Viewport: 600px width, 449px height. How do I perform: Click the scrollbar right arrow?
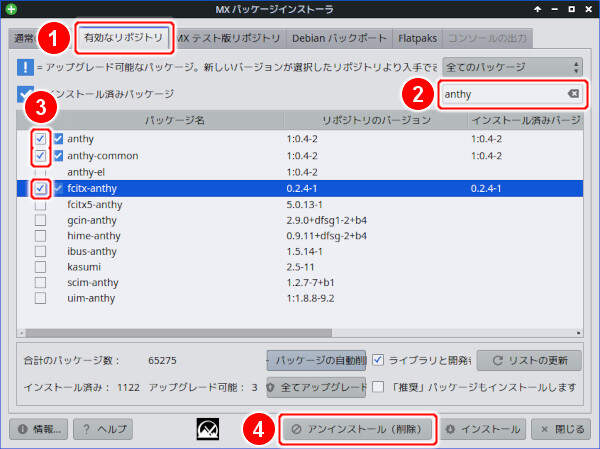click(x=579, y=333)
